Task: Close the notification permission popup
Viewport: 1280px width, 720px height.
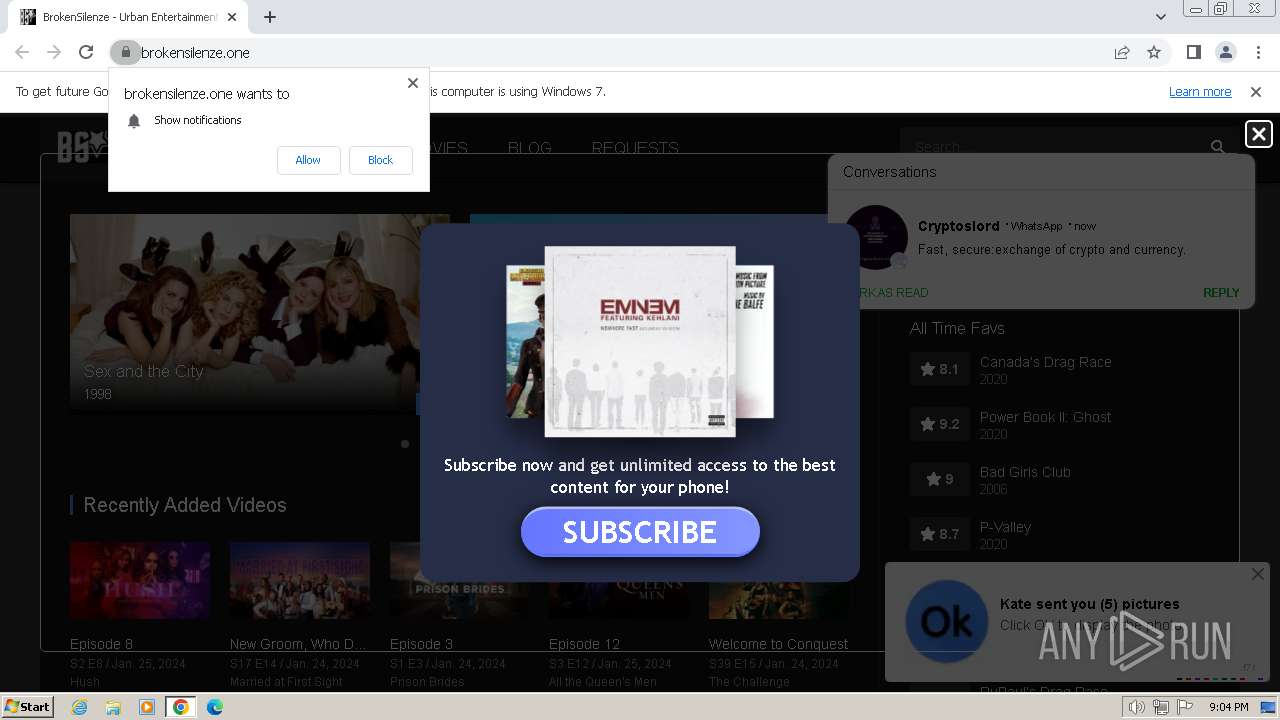Action: pyautogui.click(x=413, y=83)
